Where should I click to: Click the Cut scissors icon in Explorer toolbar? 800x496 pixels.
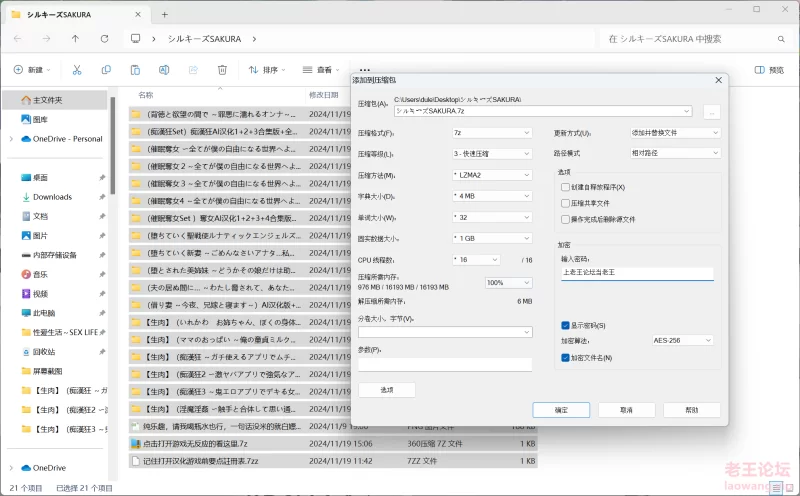77,70
